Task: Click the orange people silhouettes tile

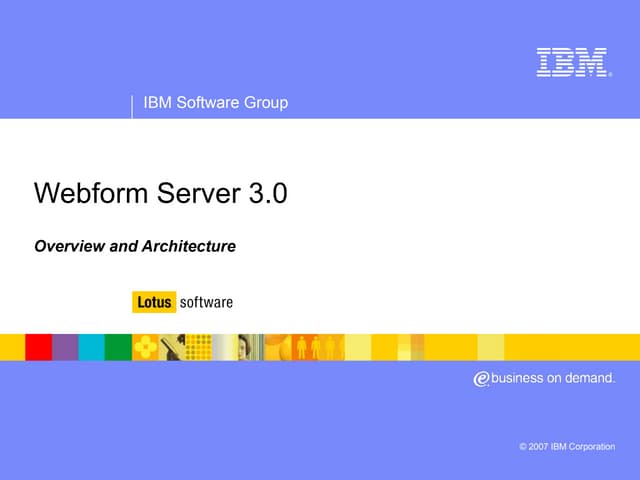Action: (317, 347)
